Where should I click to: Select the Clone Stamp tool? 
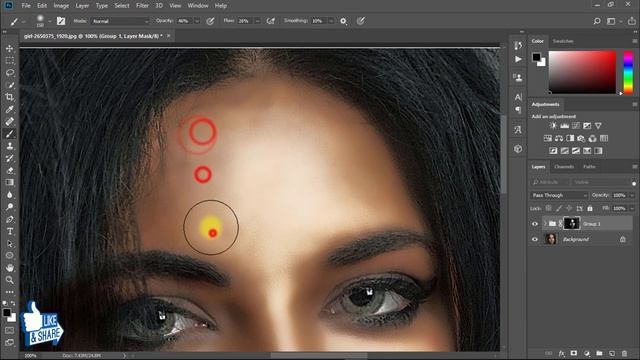(9, 146)
